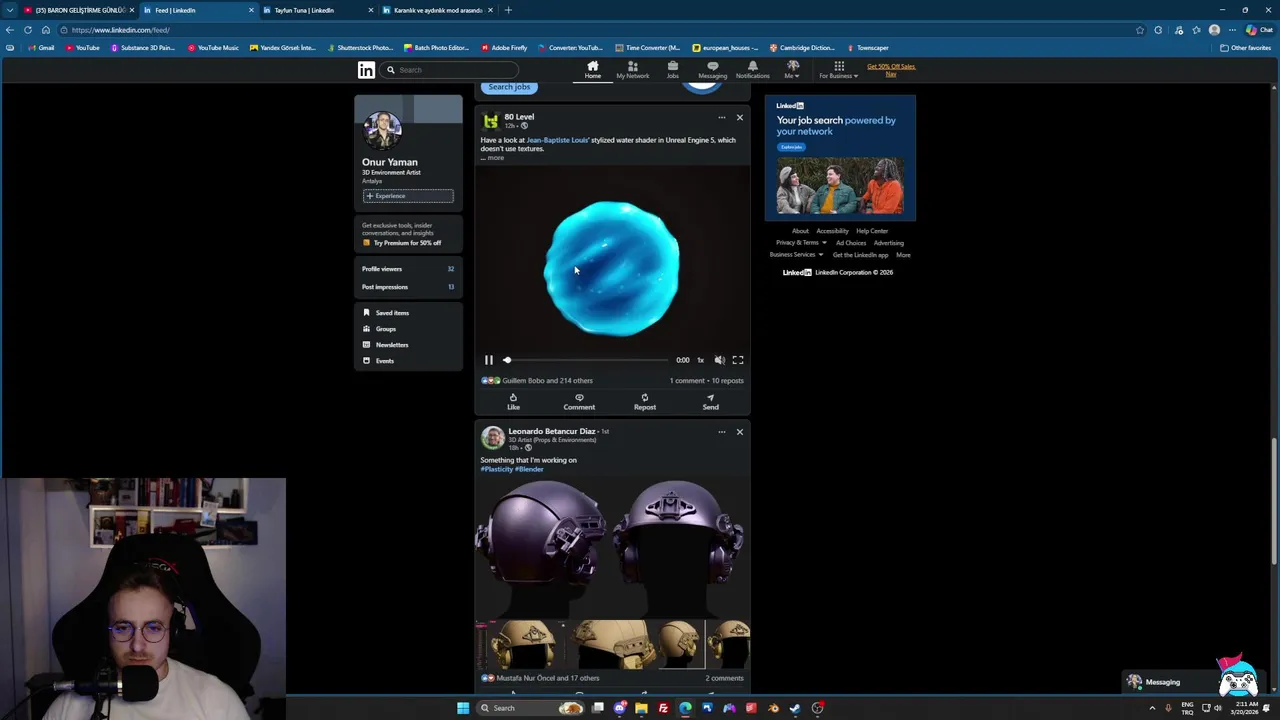Click Explore jobs in LinkedIn ad
Image resolution: width=1280 pixels, height=720 pixels.
(x=791, y=147)
